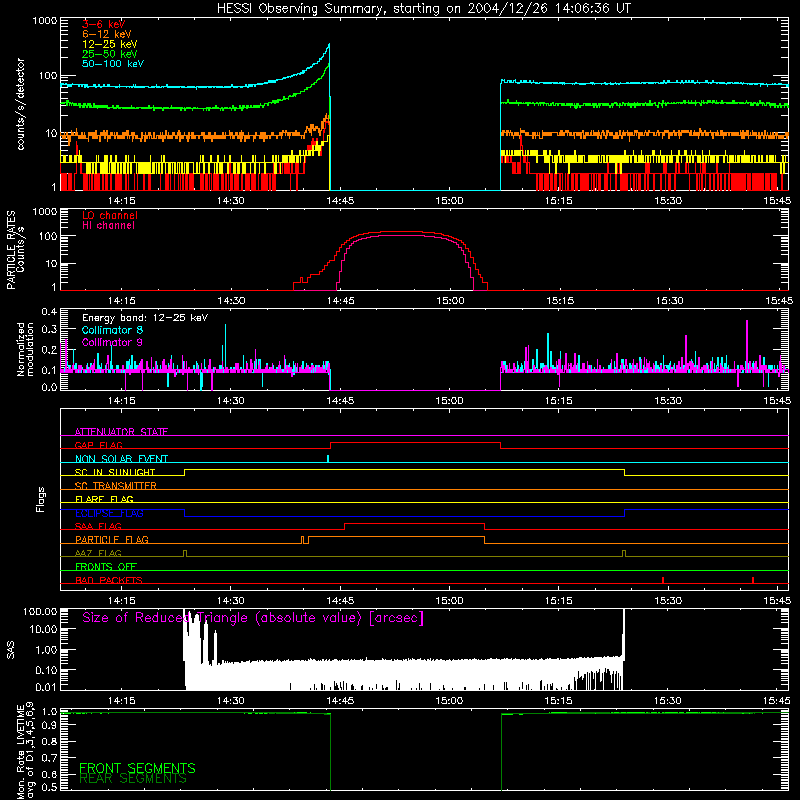Image resolution: width=800 pixels, height=800 pixels.
Task: Click the 100.00 y-axis label on the SAS panel
Action: click(x=40, y=611)
